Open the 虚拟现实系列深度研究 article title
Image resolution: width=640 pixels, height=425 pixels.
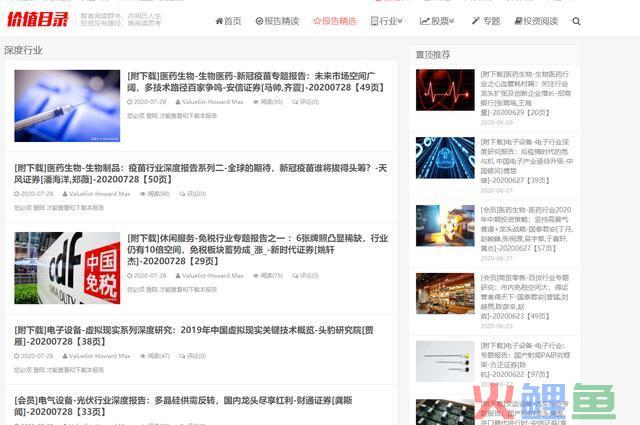[x=194, y=336]
